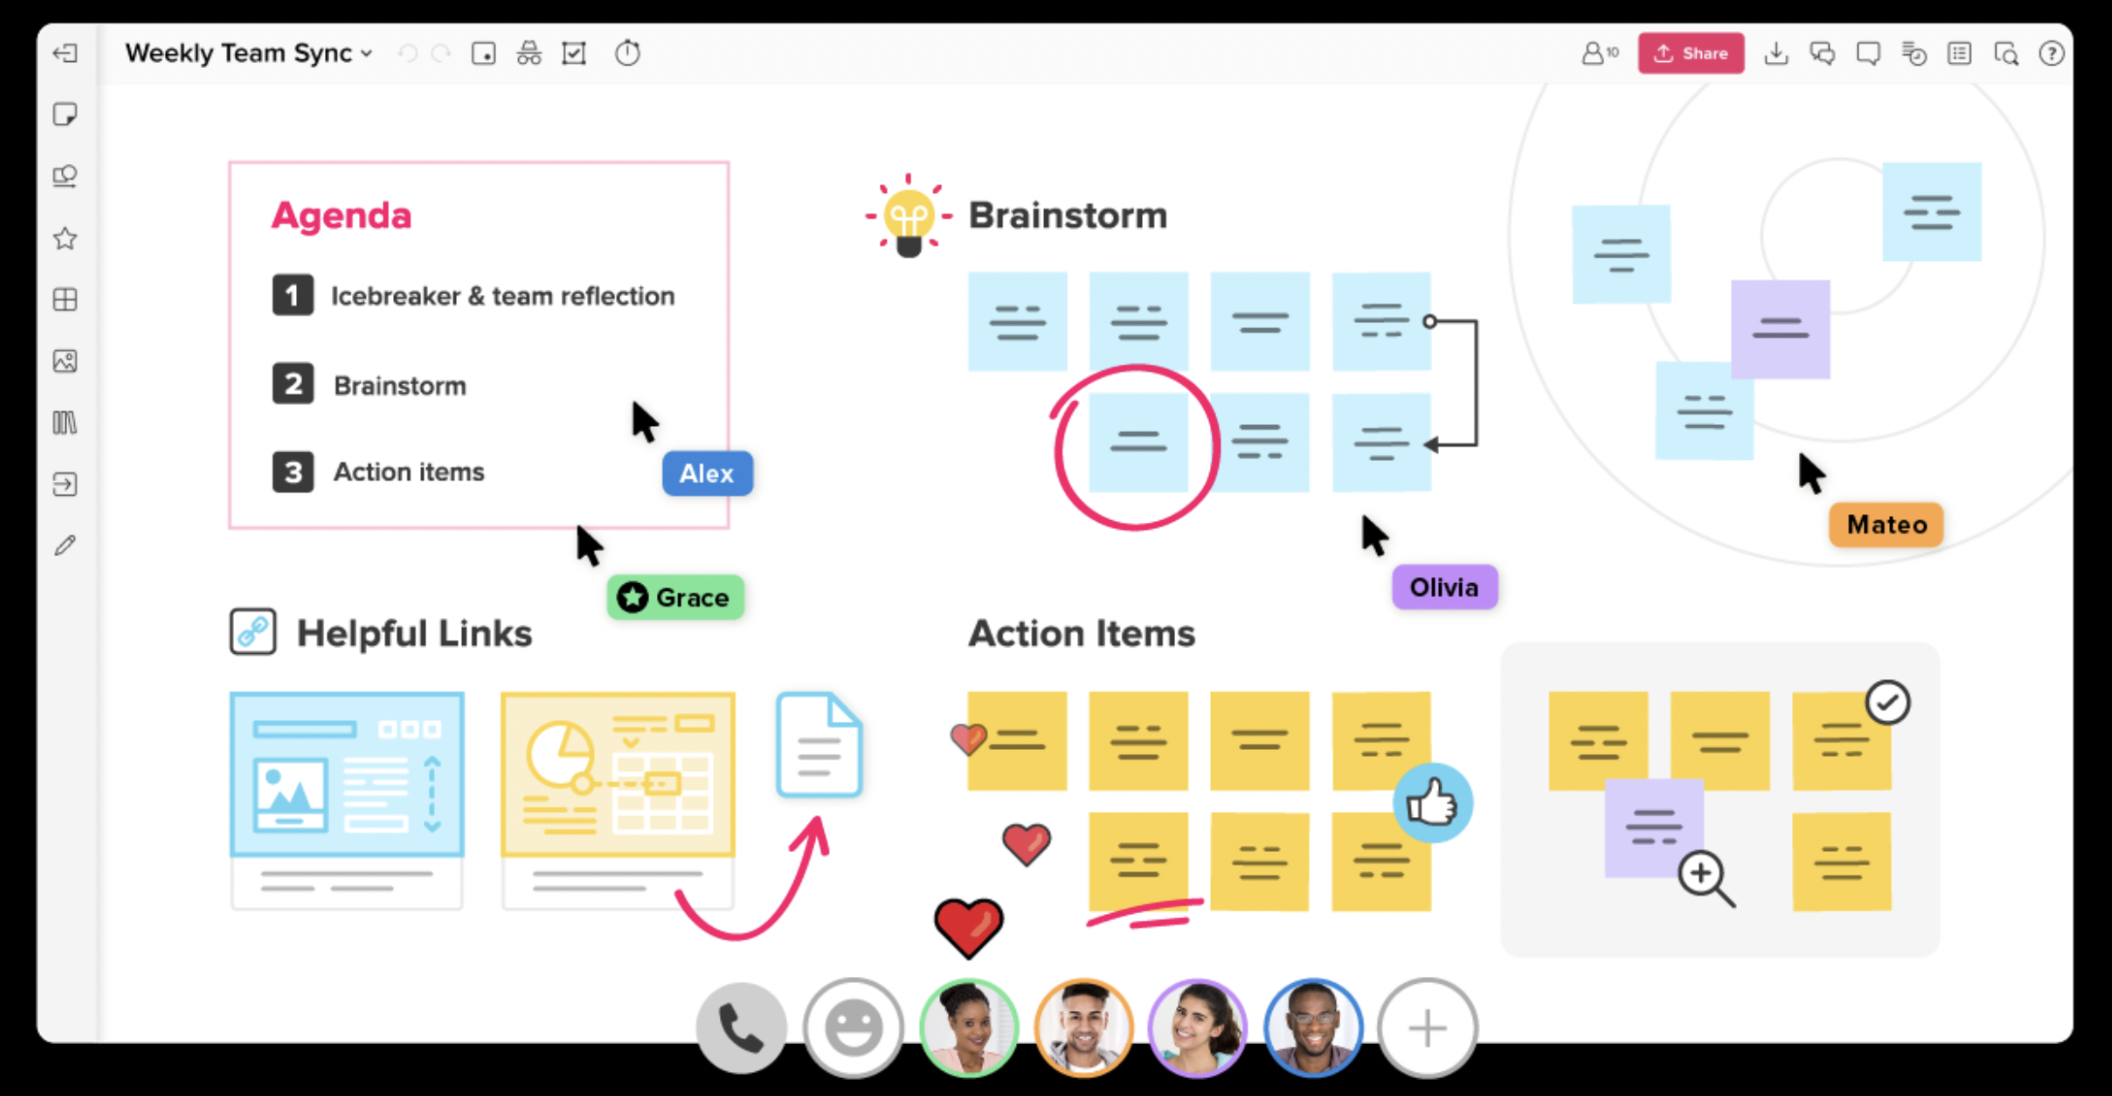Image resolution: width=2112 pixels, height=1096 pixels.
Task: Click the thumbs up reaction emoji
Action: click(1432, 804)
